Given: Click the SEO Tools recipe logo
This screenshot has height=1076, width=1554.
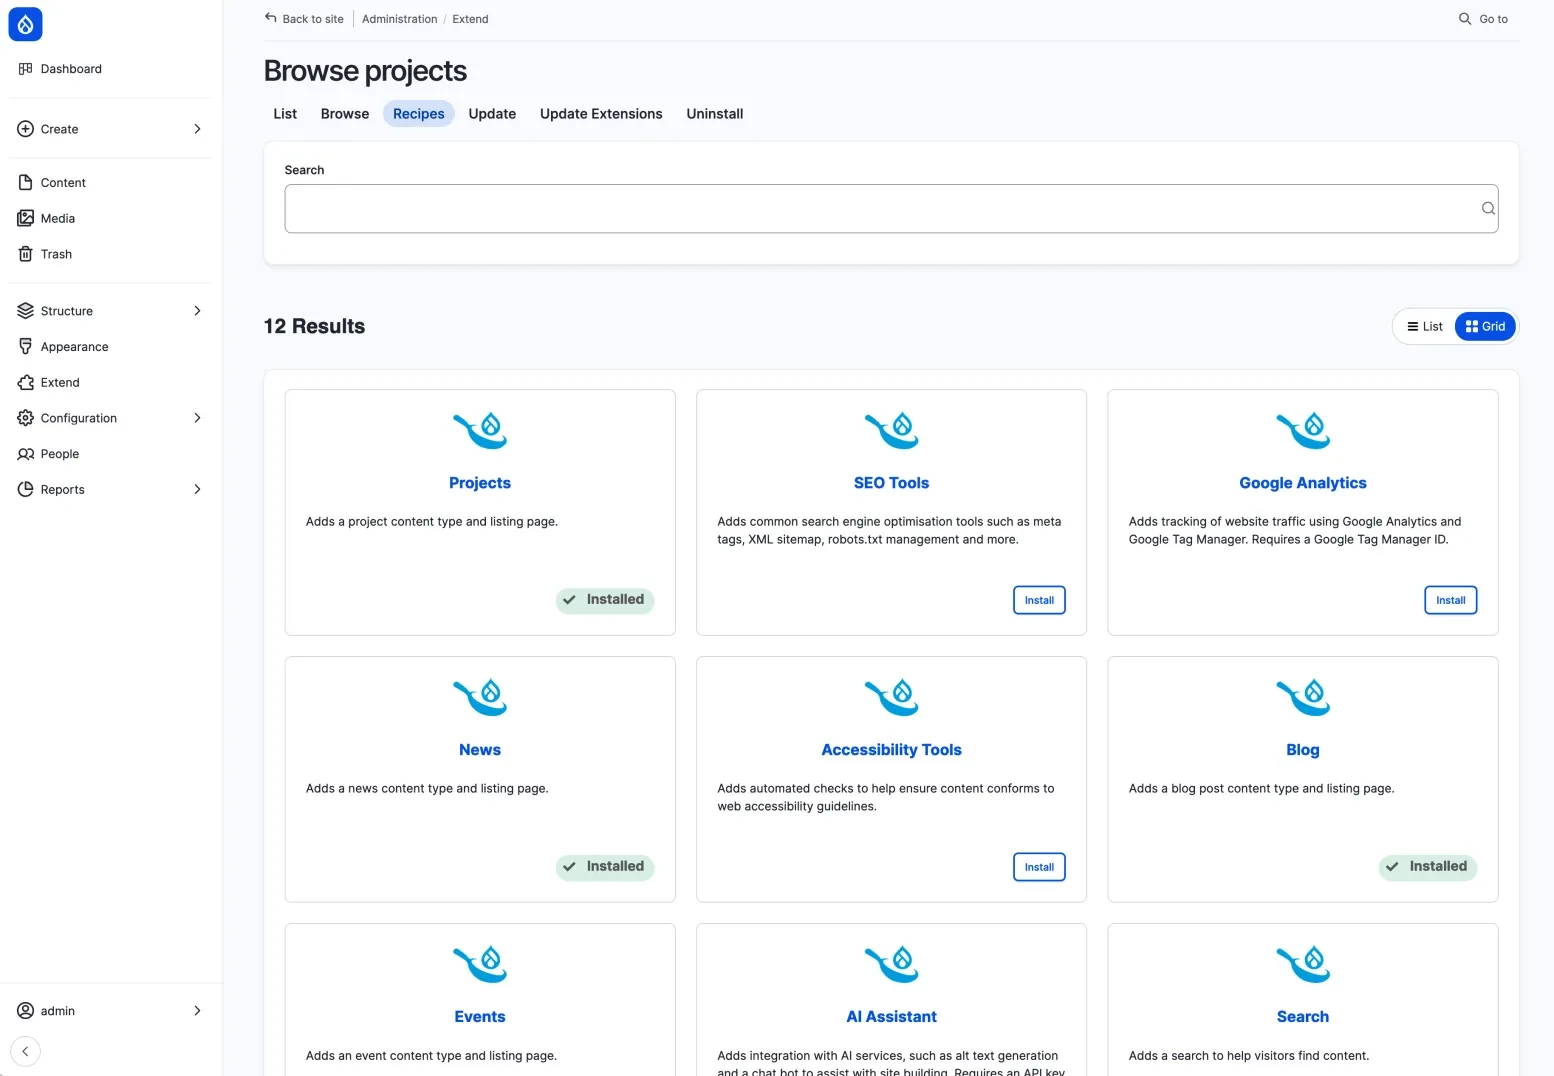Looking at the screenshot, I should (891, 431).
